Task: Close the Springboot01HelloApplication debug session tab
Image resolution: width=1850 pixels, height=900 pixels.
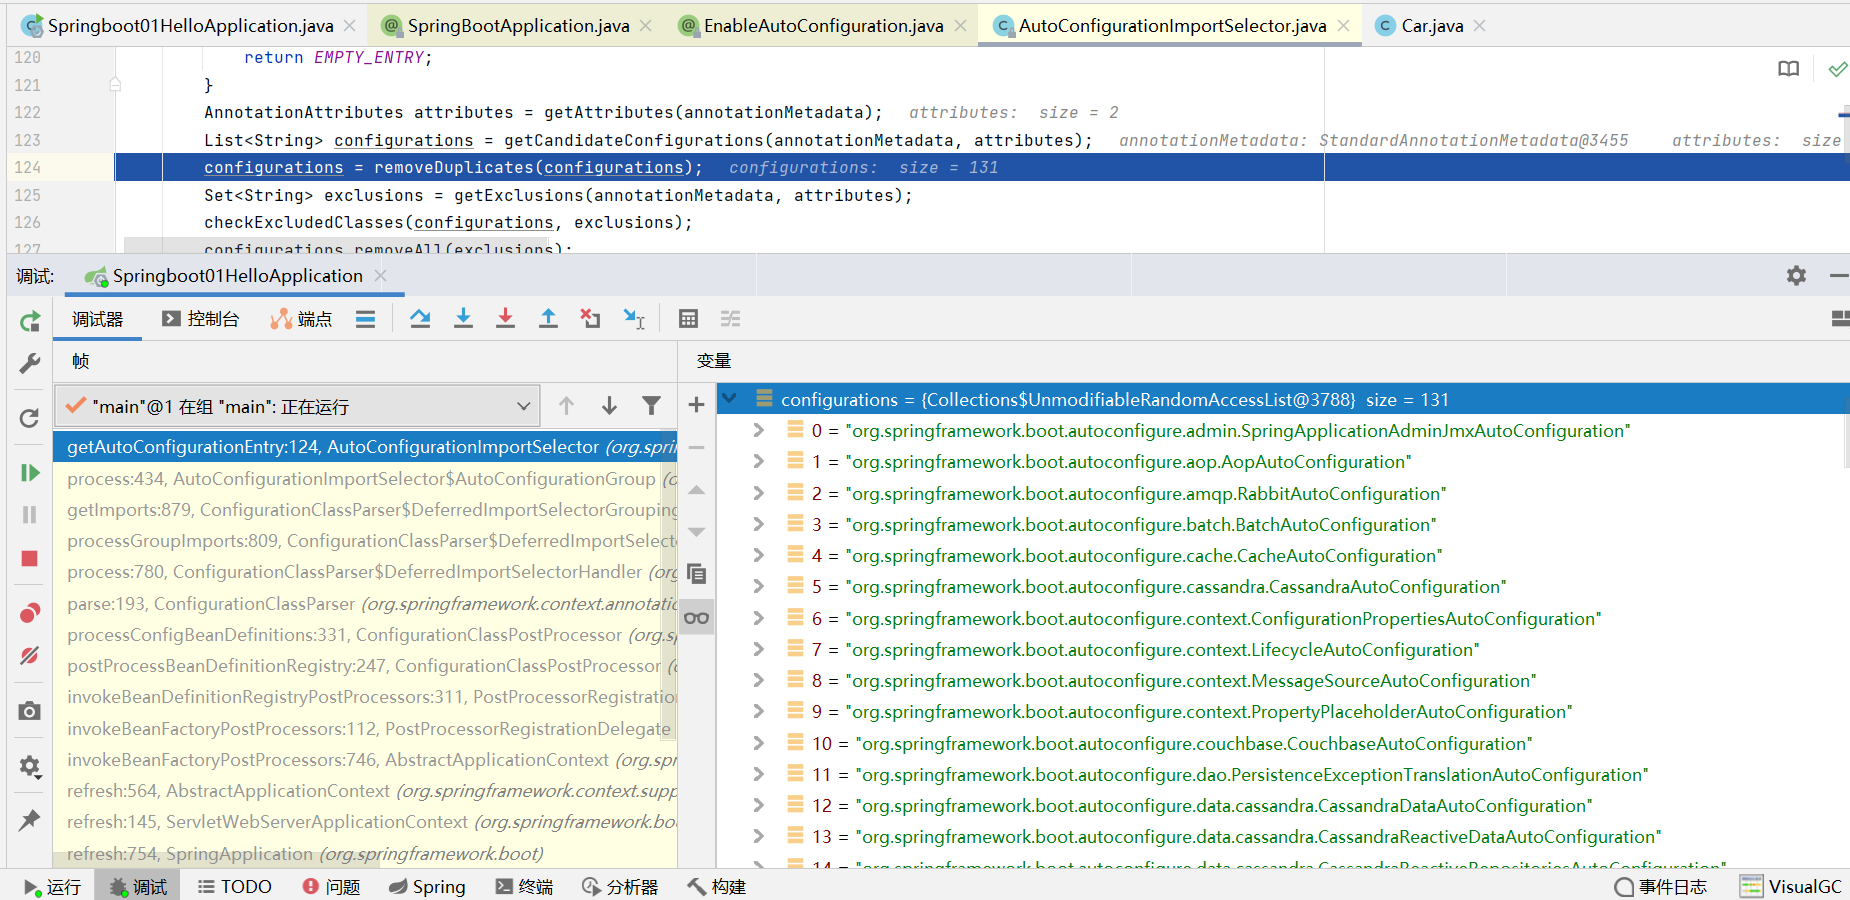Action: (380, 275)
